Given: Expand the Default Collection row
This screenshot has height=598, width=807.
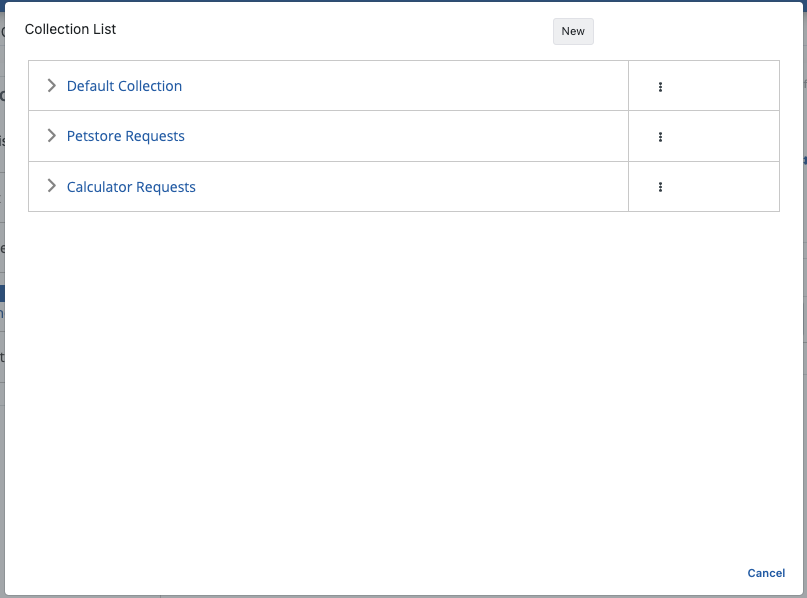Looking at the screenshot, I should click(x=52, y=86).
